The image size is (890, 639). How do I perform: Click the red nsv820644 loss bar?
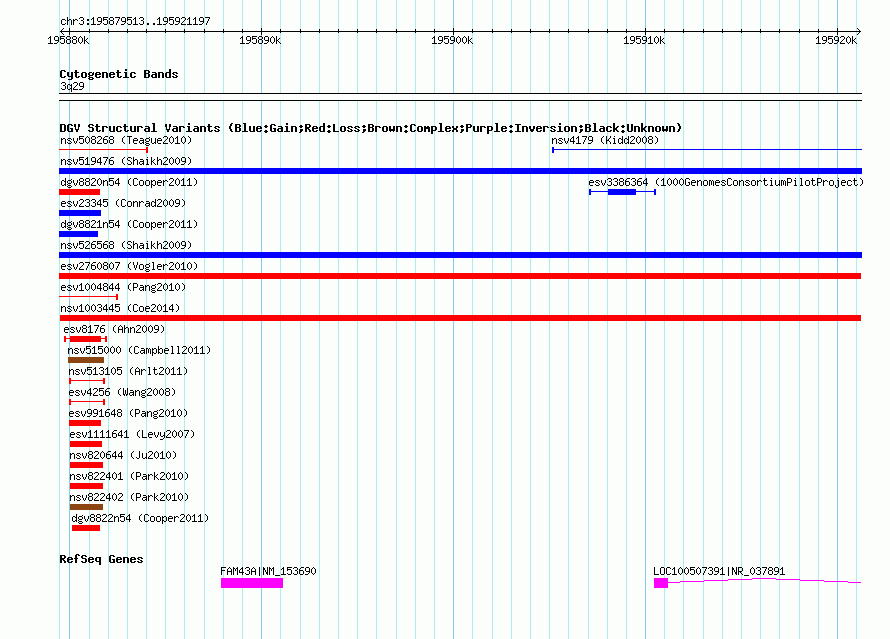[86, 465]
